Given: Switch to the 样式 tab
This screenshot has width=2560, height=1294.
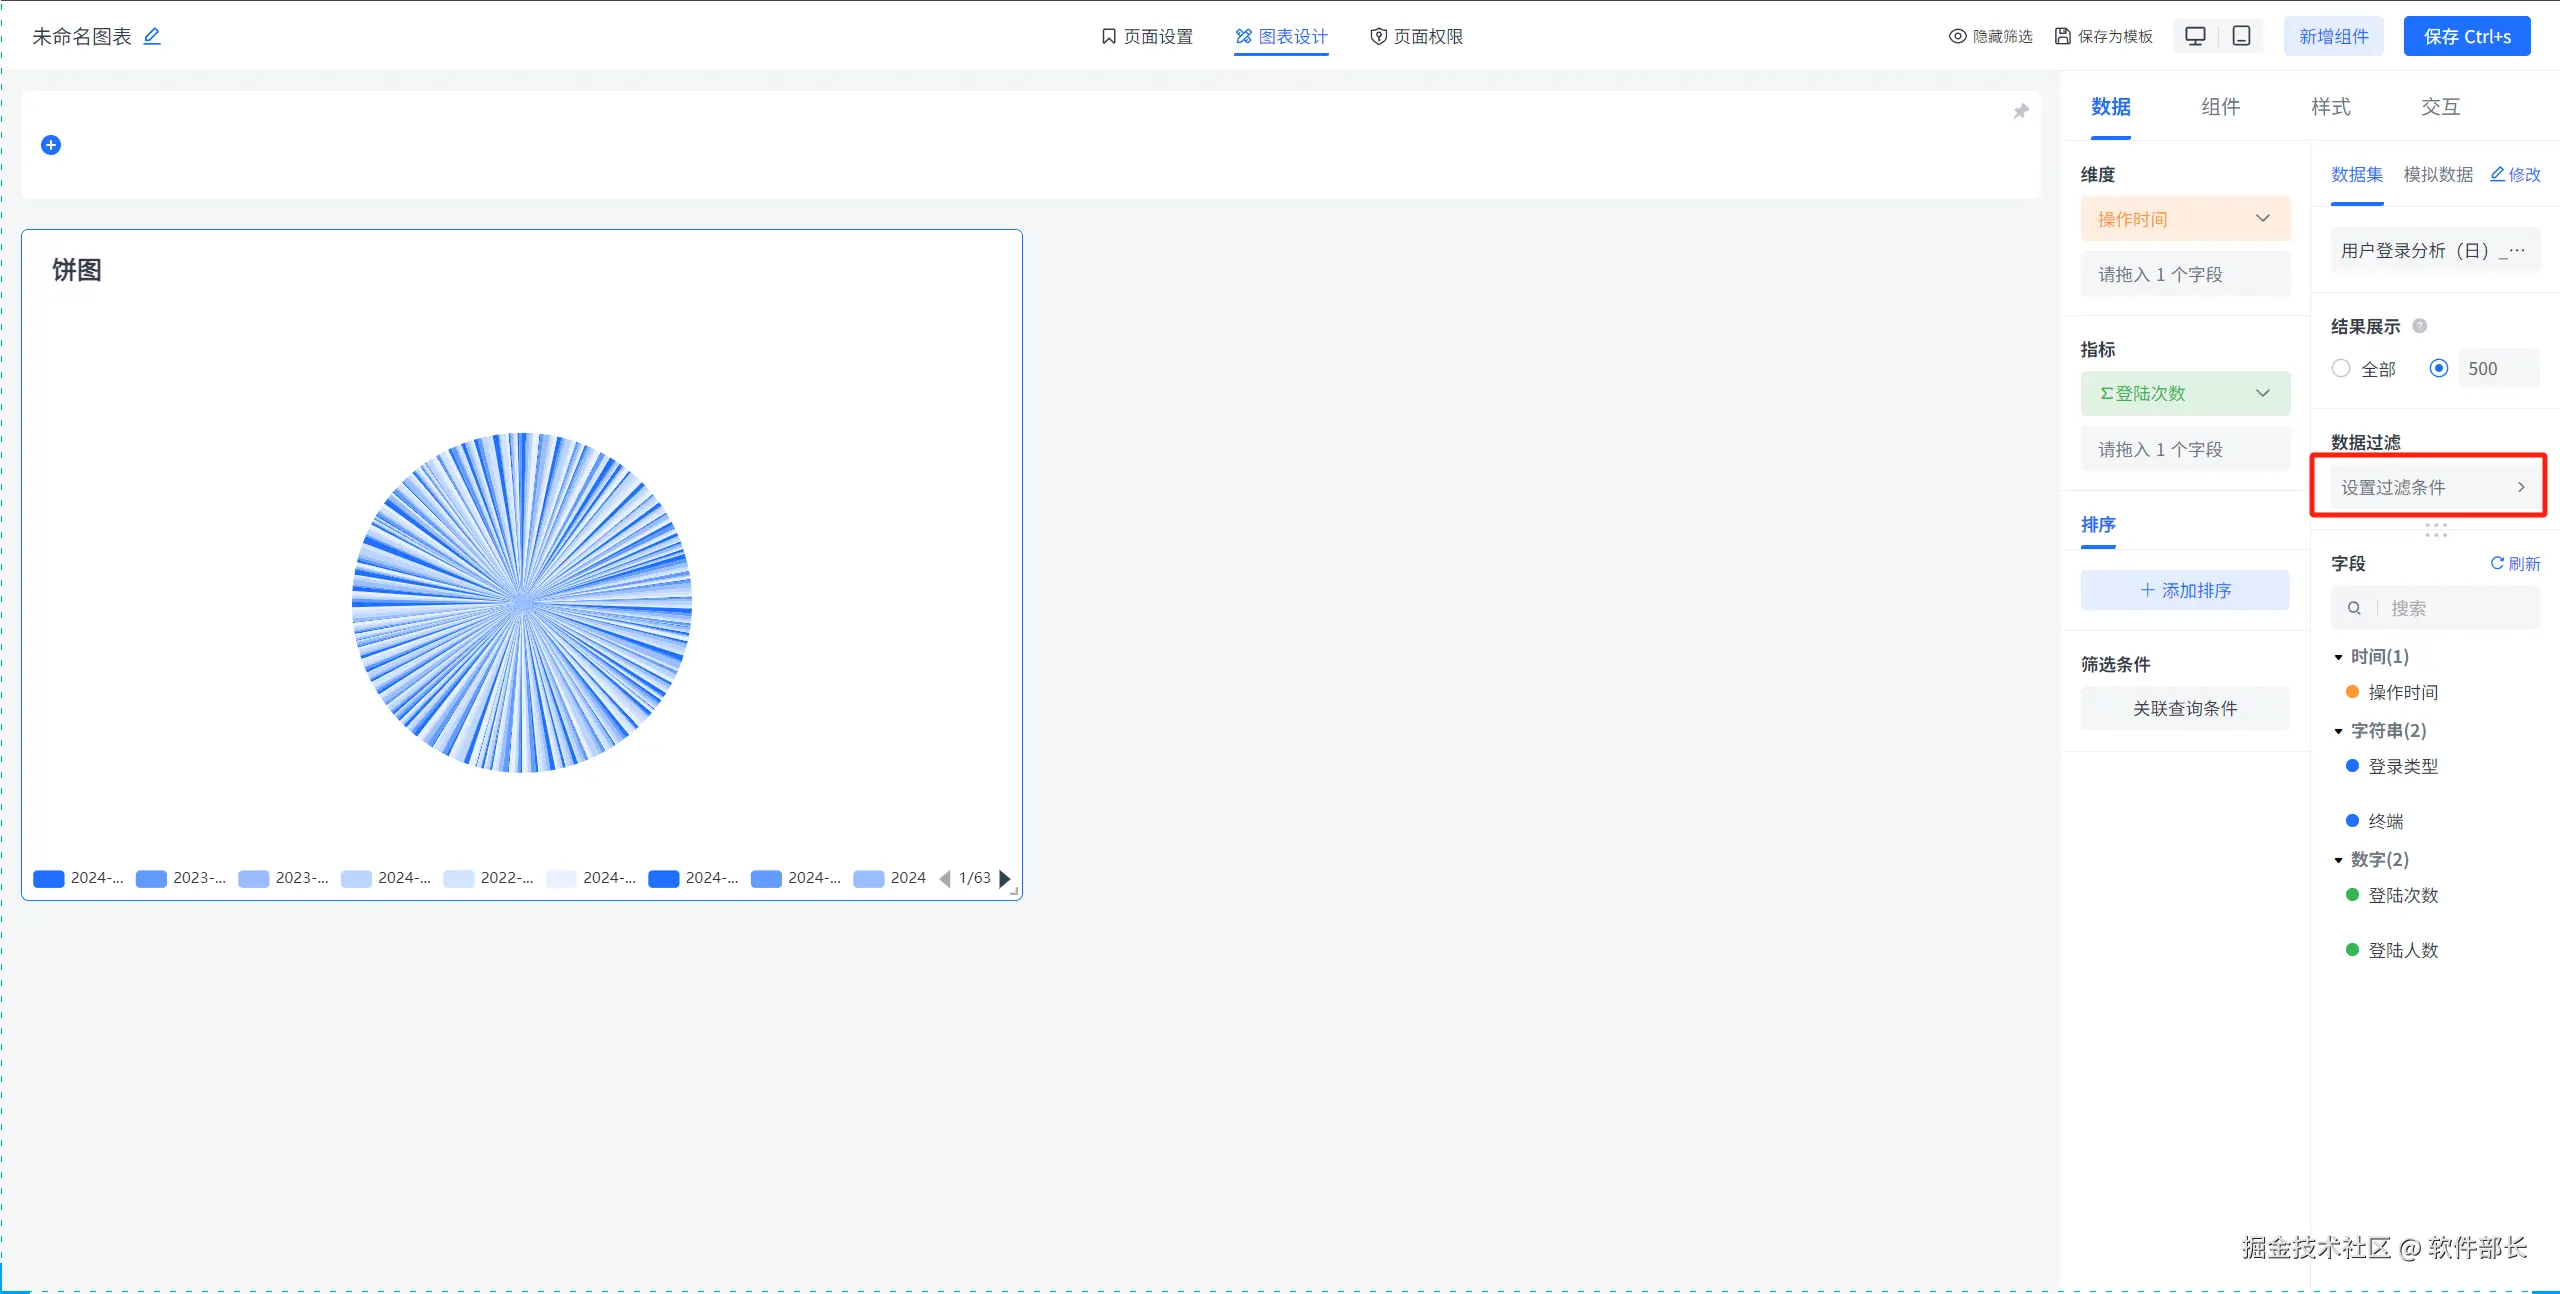Looking at the screenshot, I should 2330,107.
